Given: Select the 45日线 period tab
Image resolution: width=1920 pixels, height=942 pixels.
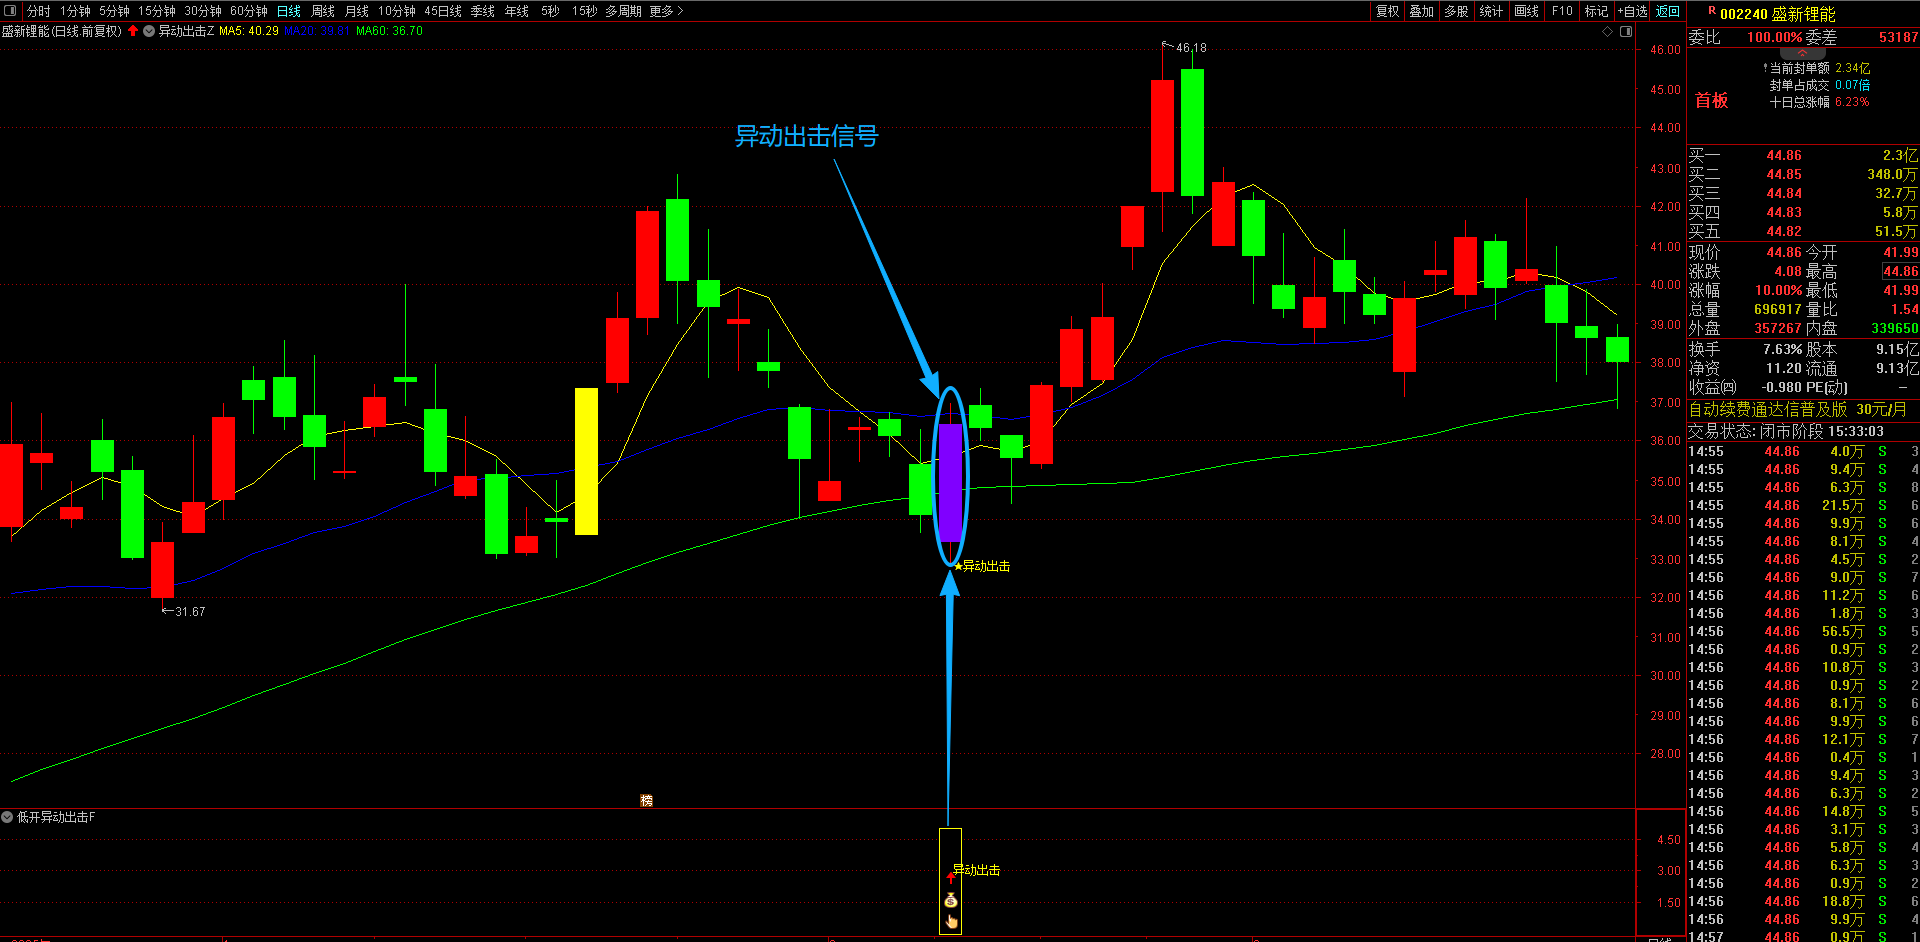Looking at the screenshot, I should coord(443,11).
